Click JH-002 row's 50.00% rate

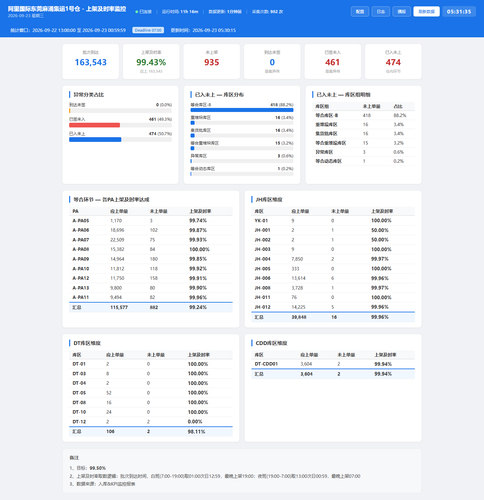(380, 240)
